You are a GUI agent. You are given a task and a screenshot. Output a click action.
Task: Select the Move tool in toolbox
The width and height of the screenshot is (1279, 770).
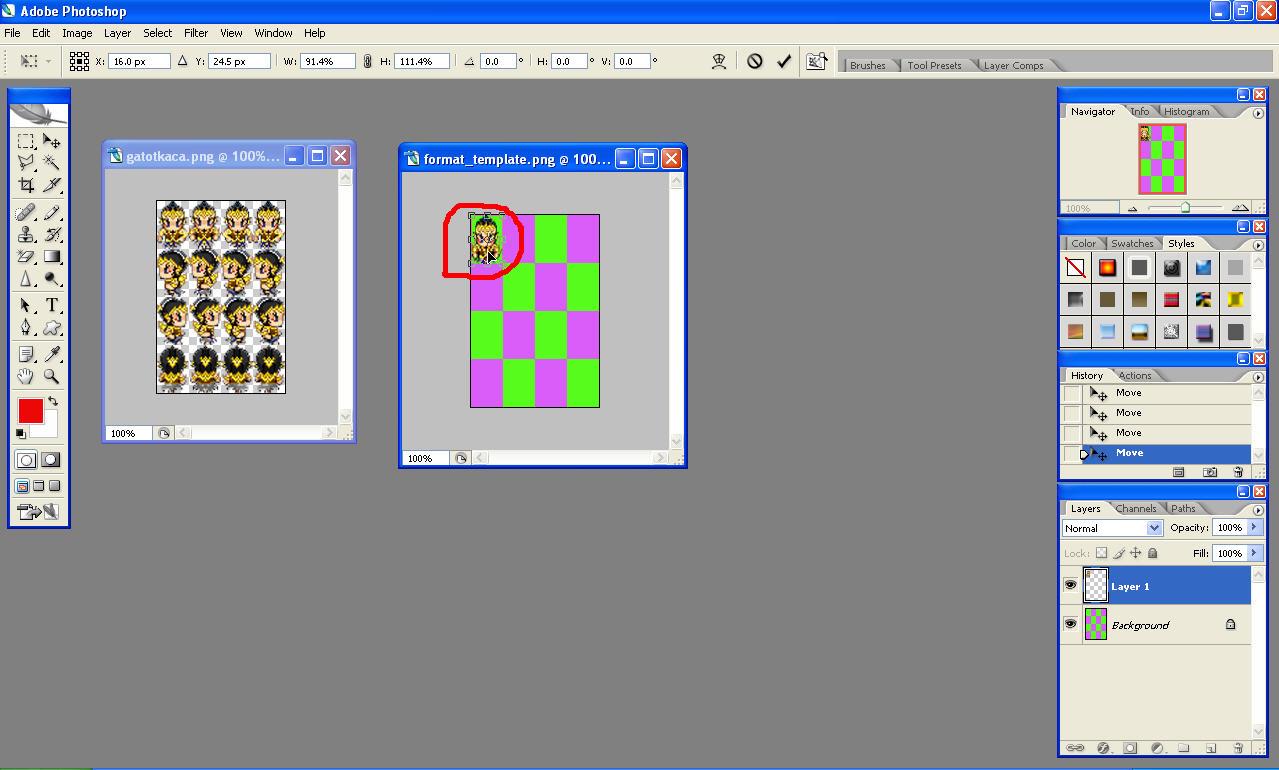(x=51, y=141)
